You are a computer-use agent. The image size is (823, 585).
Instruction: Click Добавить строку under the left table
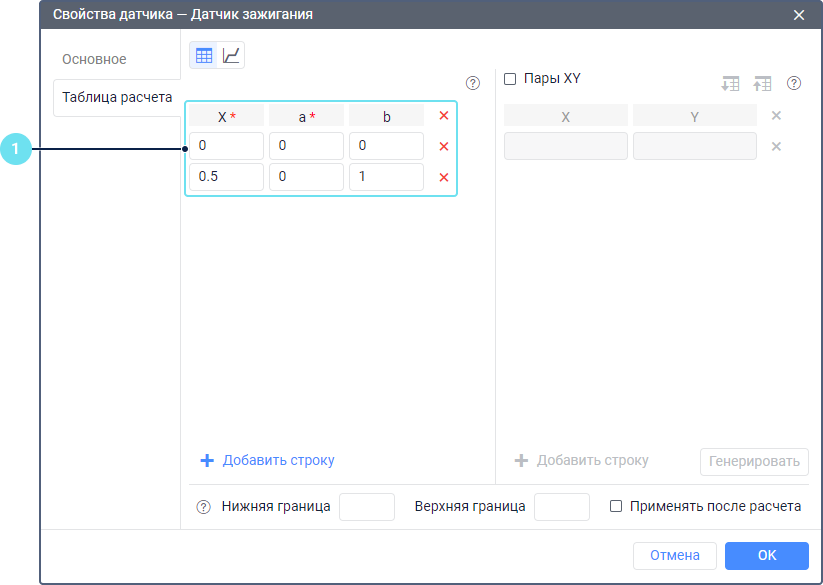(268, 460)
